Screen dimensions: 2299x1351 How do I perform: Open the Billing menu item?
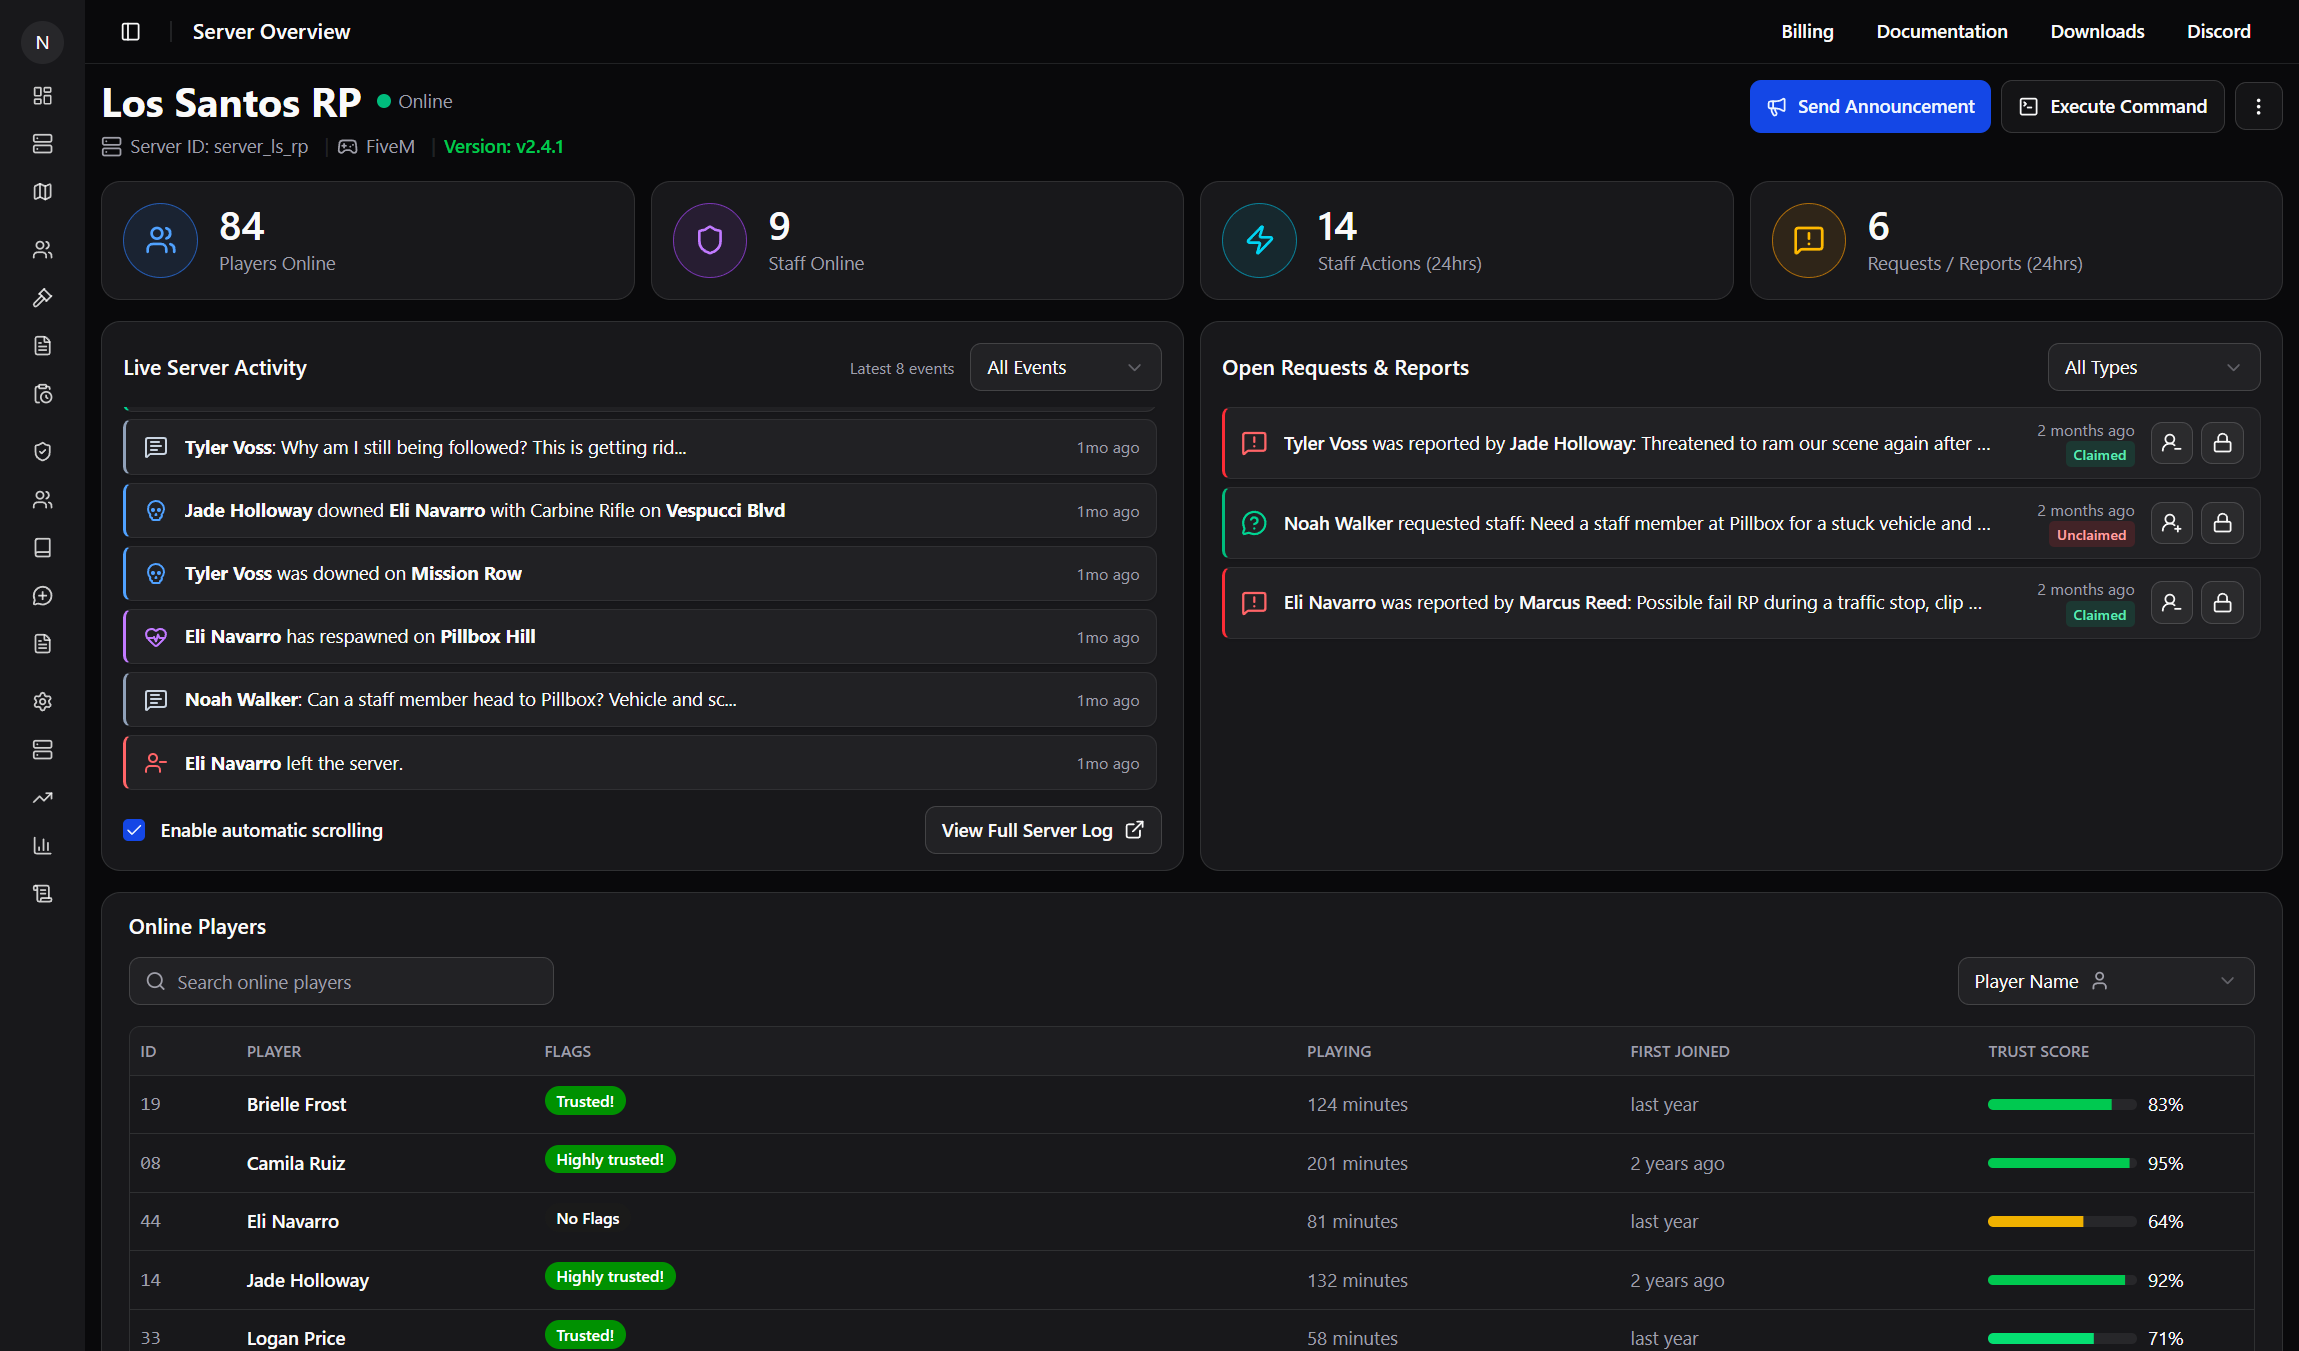tap(1807, 32)
